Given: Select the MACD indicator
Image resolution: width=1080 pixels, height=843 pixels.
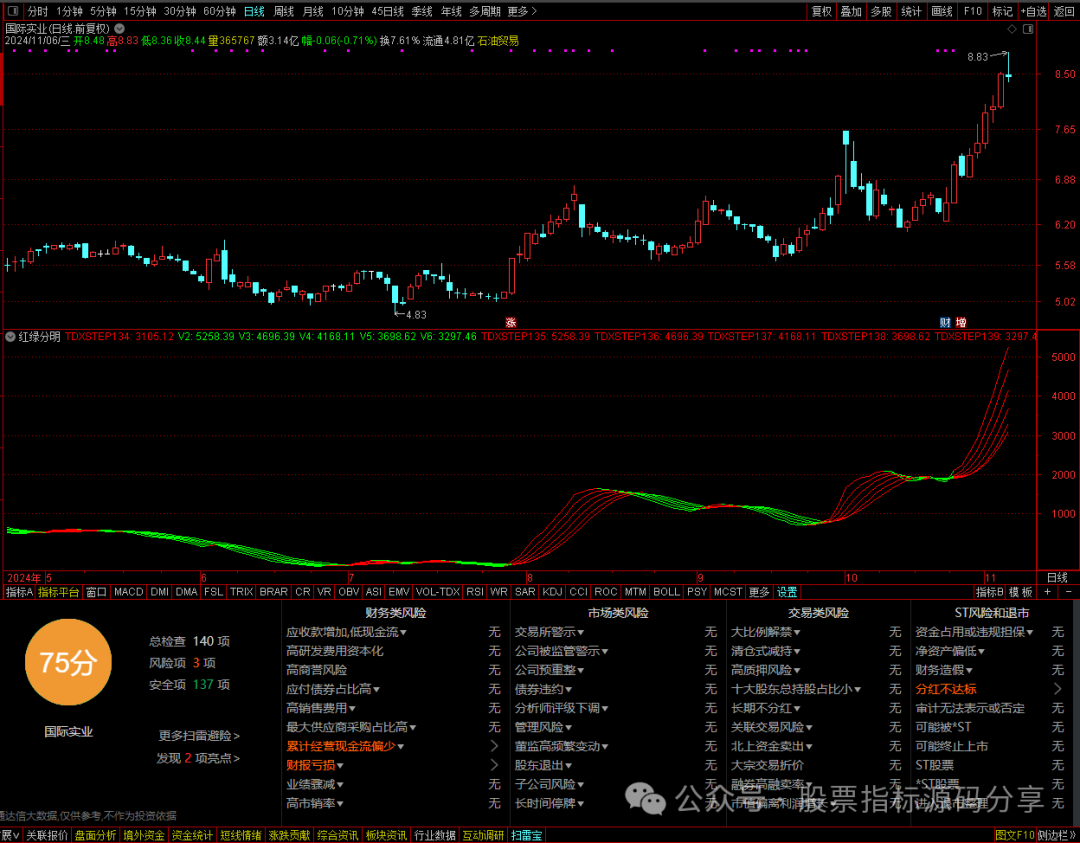Looking at the screenshot, I should (x=129, y=592).
